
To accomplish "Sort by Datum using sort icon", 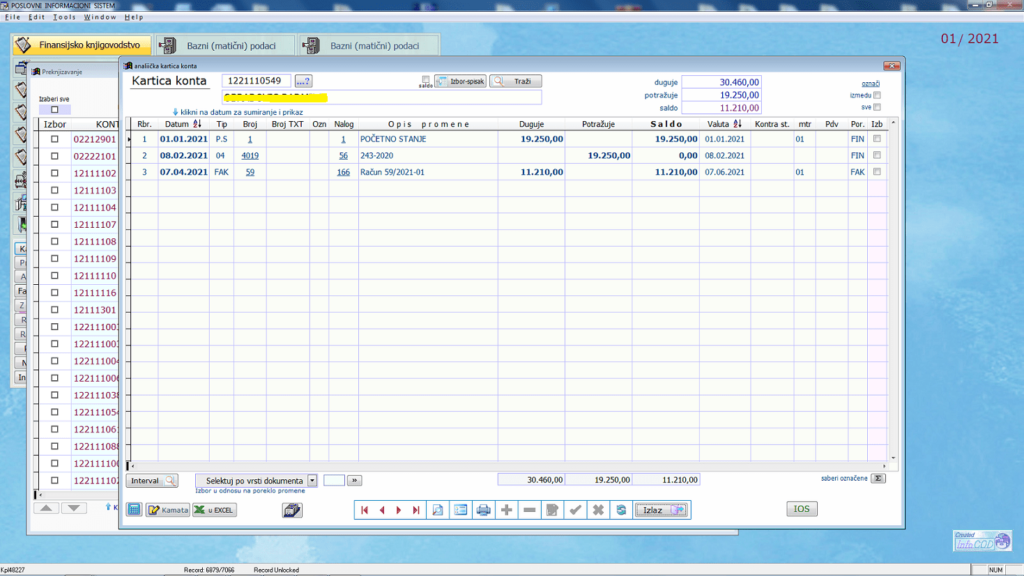I will tap(197, 124).
